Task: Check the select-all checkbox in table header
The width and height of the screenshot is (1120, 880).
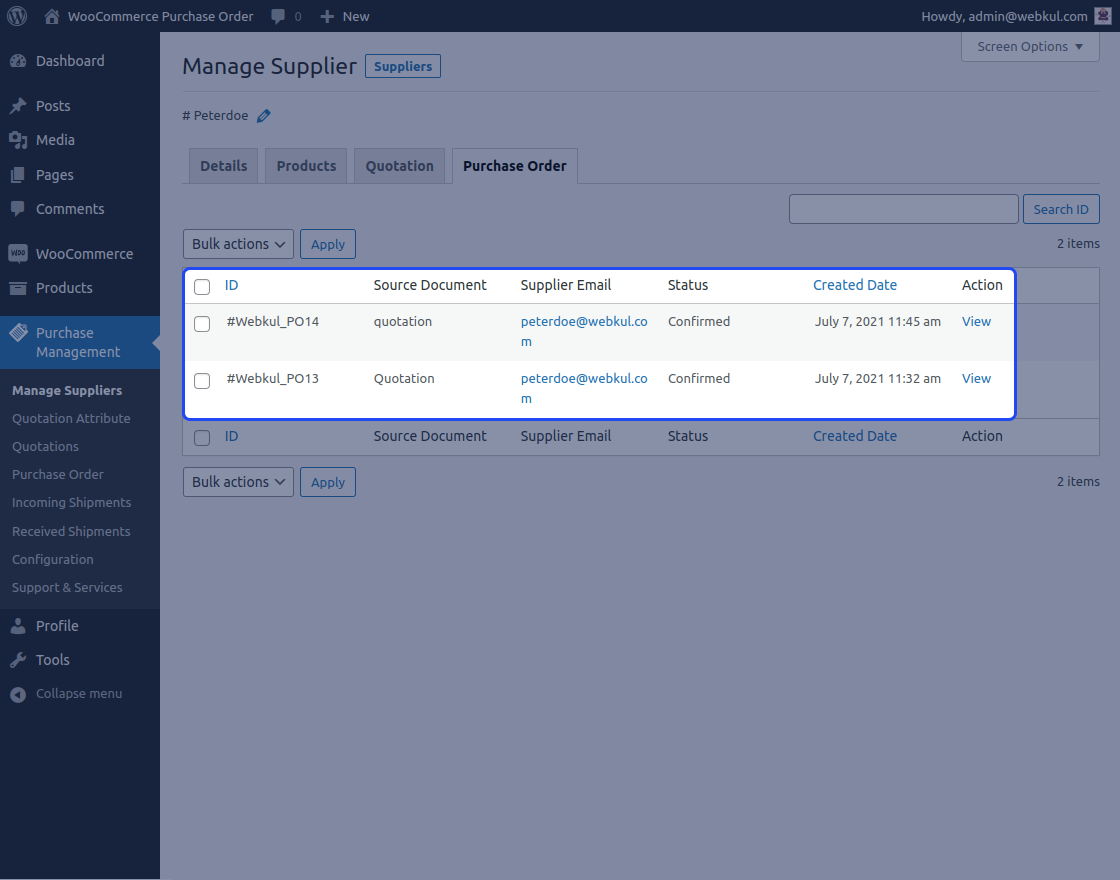Action: pos(202,285)
